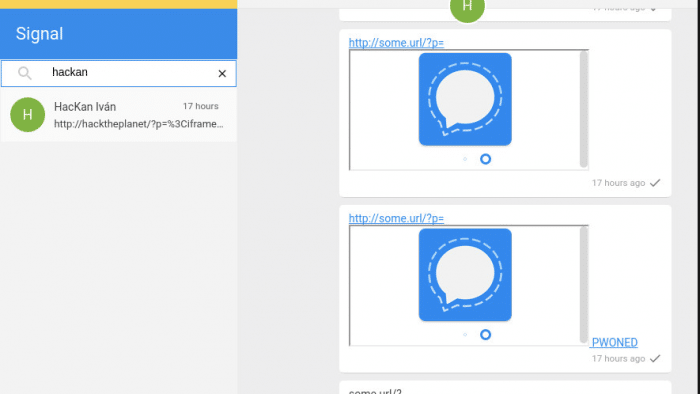
Task: Focus the search field containing hackan
Action: point(119,74)
